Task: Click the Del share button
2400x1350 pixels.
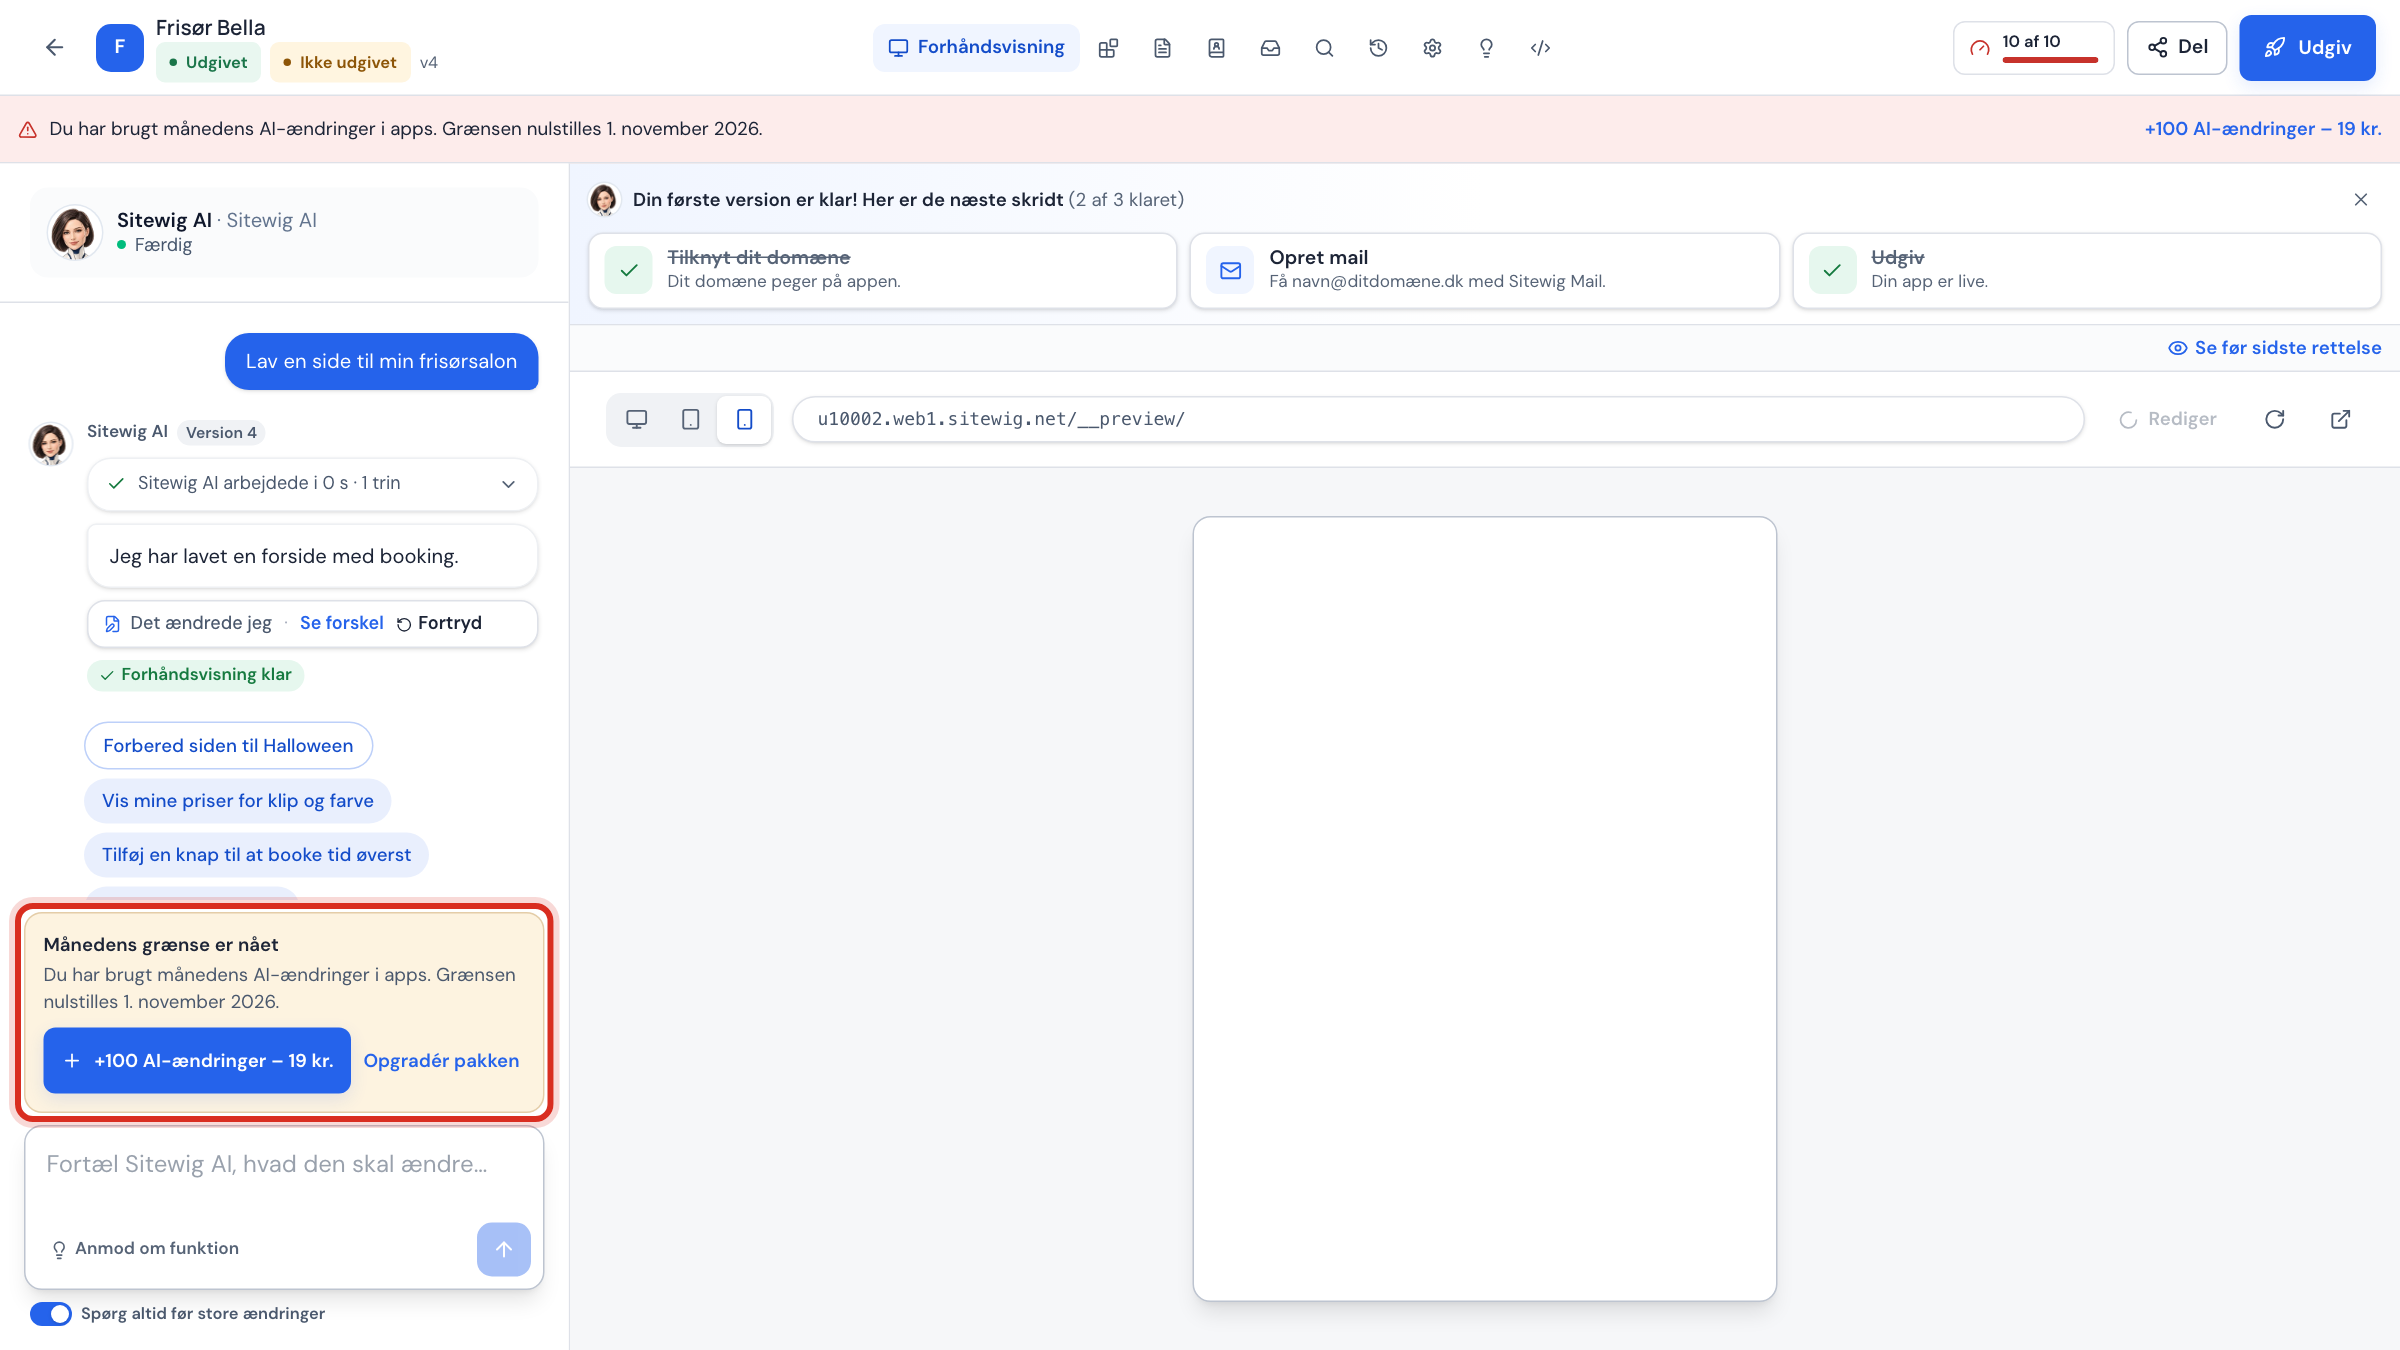Action: click(x=2177, y=47)
